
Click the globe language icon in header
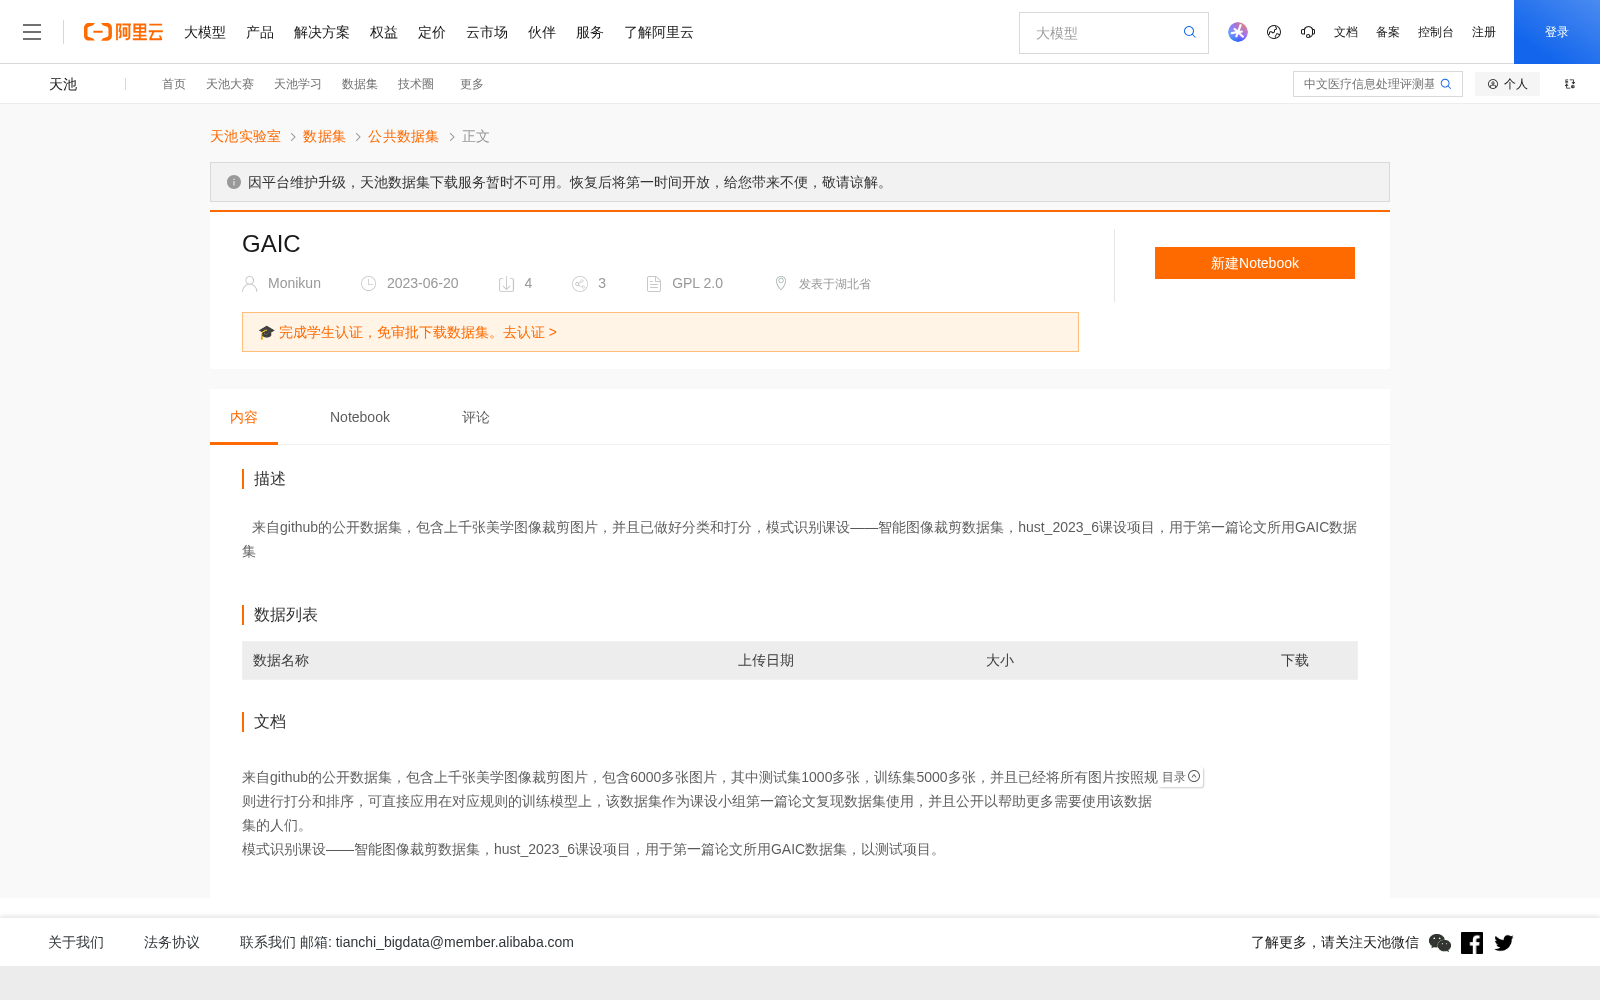pyautogui.click(x=1274, y=32)
